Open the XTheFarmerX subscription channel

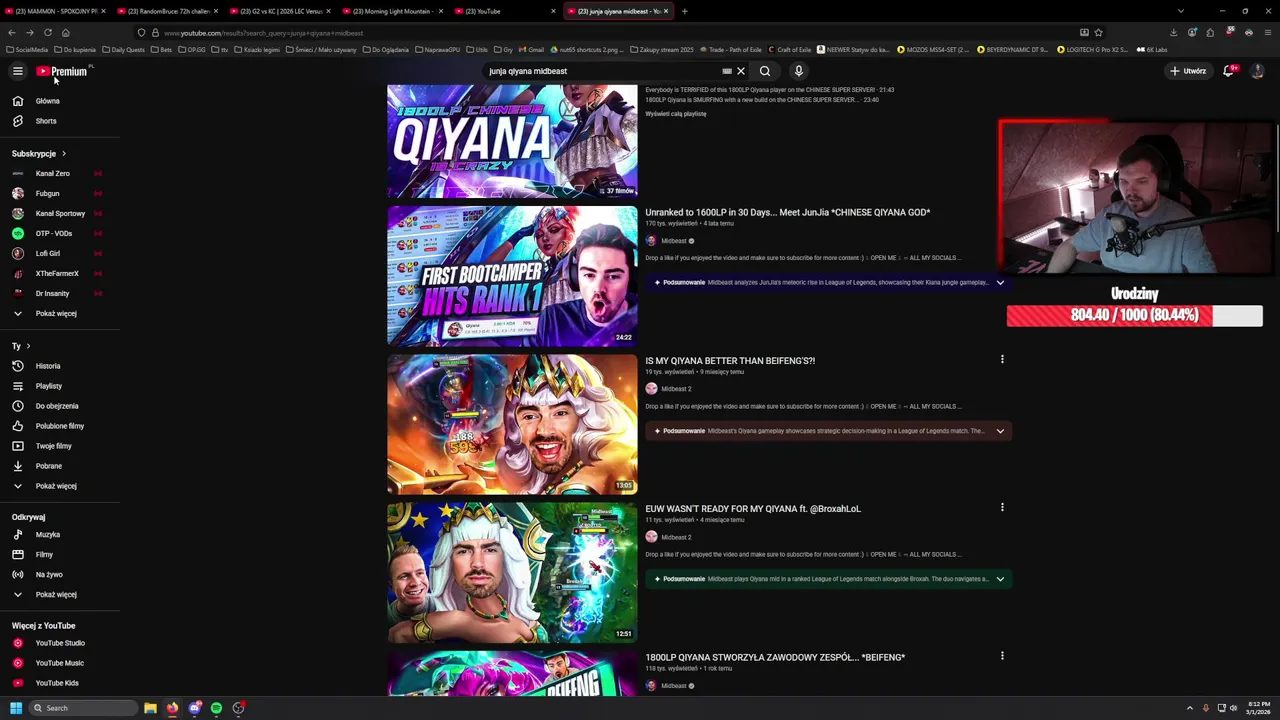click(x=57, y=274)
